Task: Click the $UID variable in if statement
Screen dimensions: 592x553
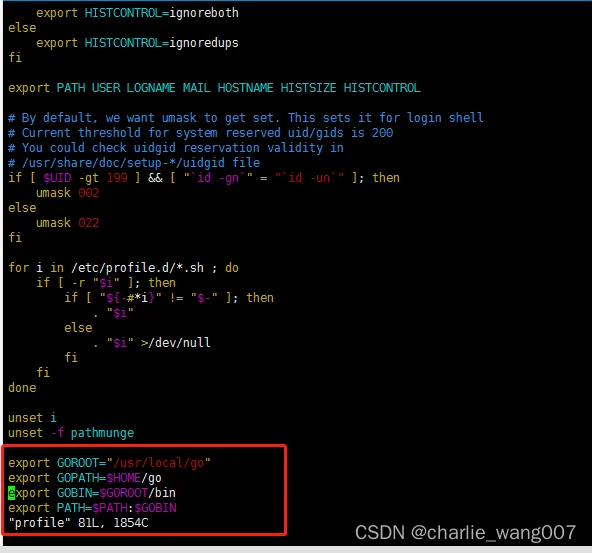Action: pos(57,178)
